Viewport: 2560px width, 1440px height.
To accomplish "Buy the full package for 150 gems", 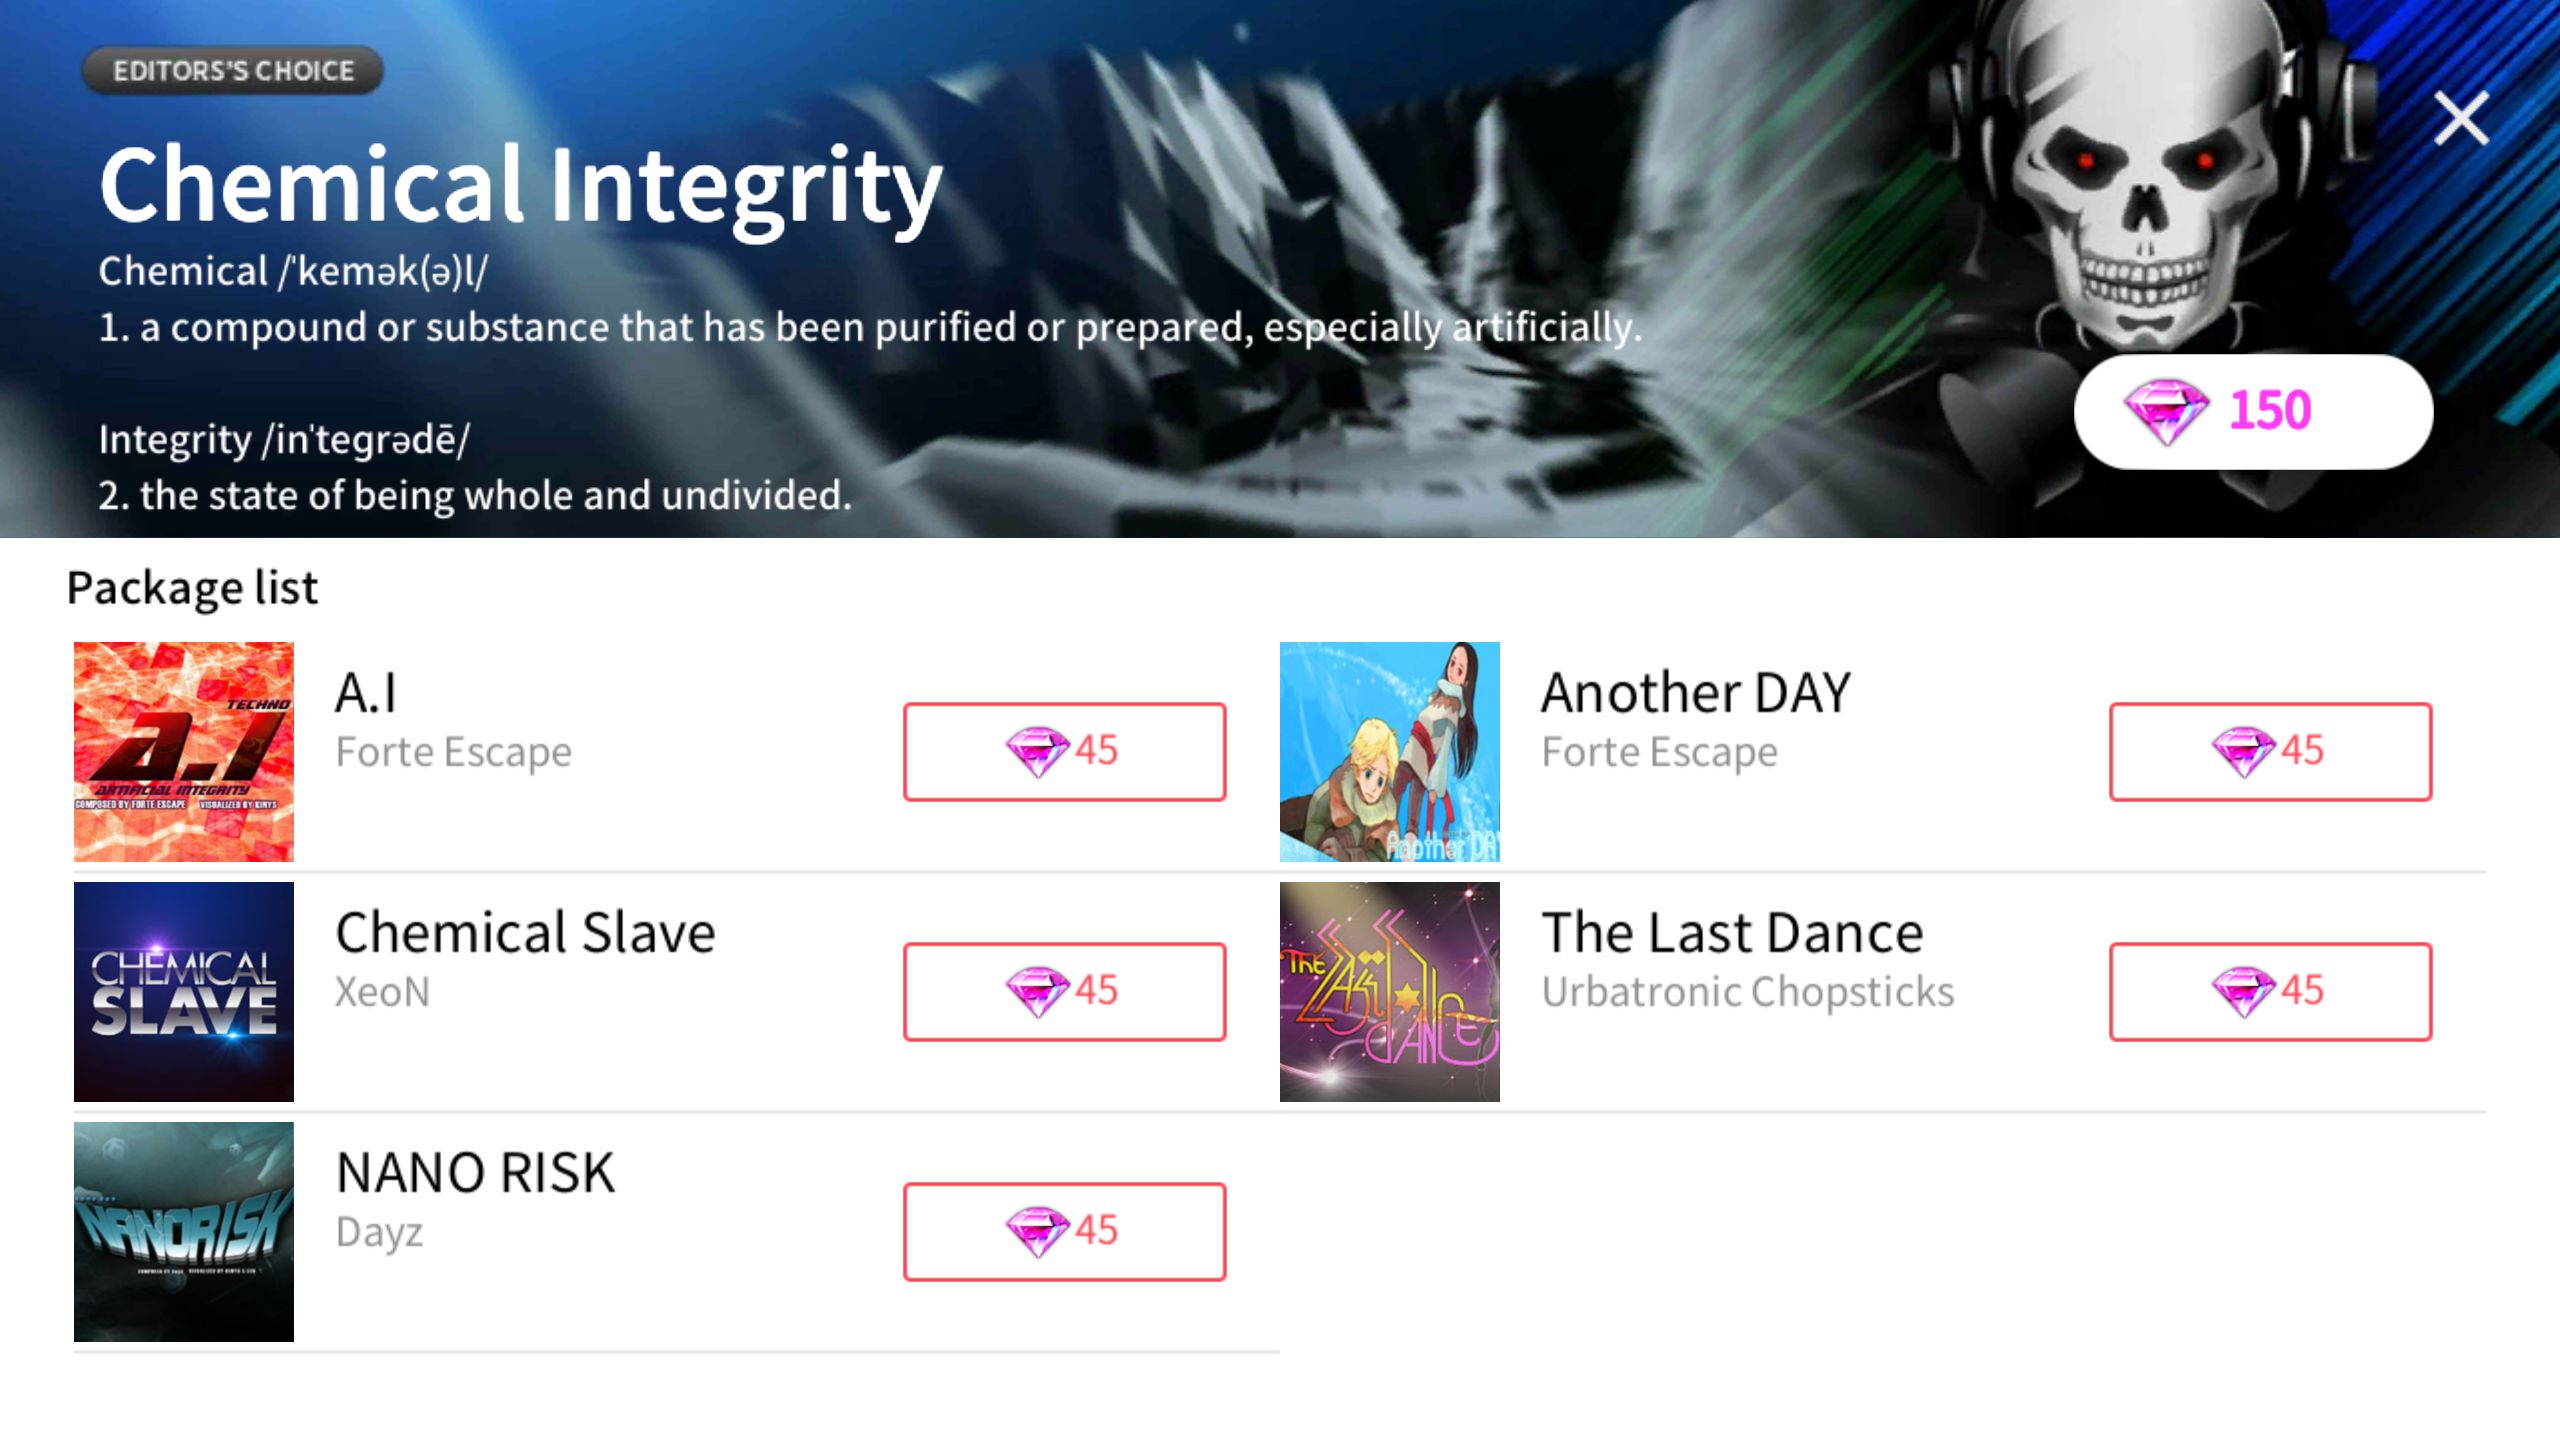I will [2253, 411].
